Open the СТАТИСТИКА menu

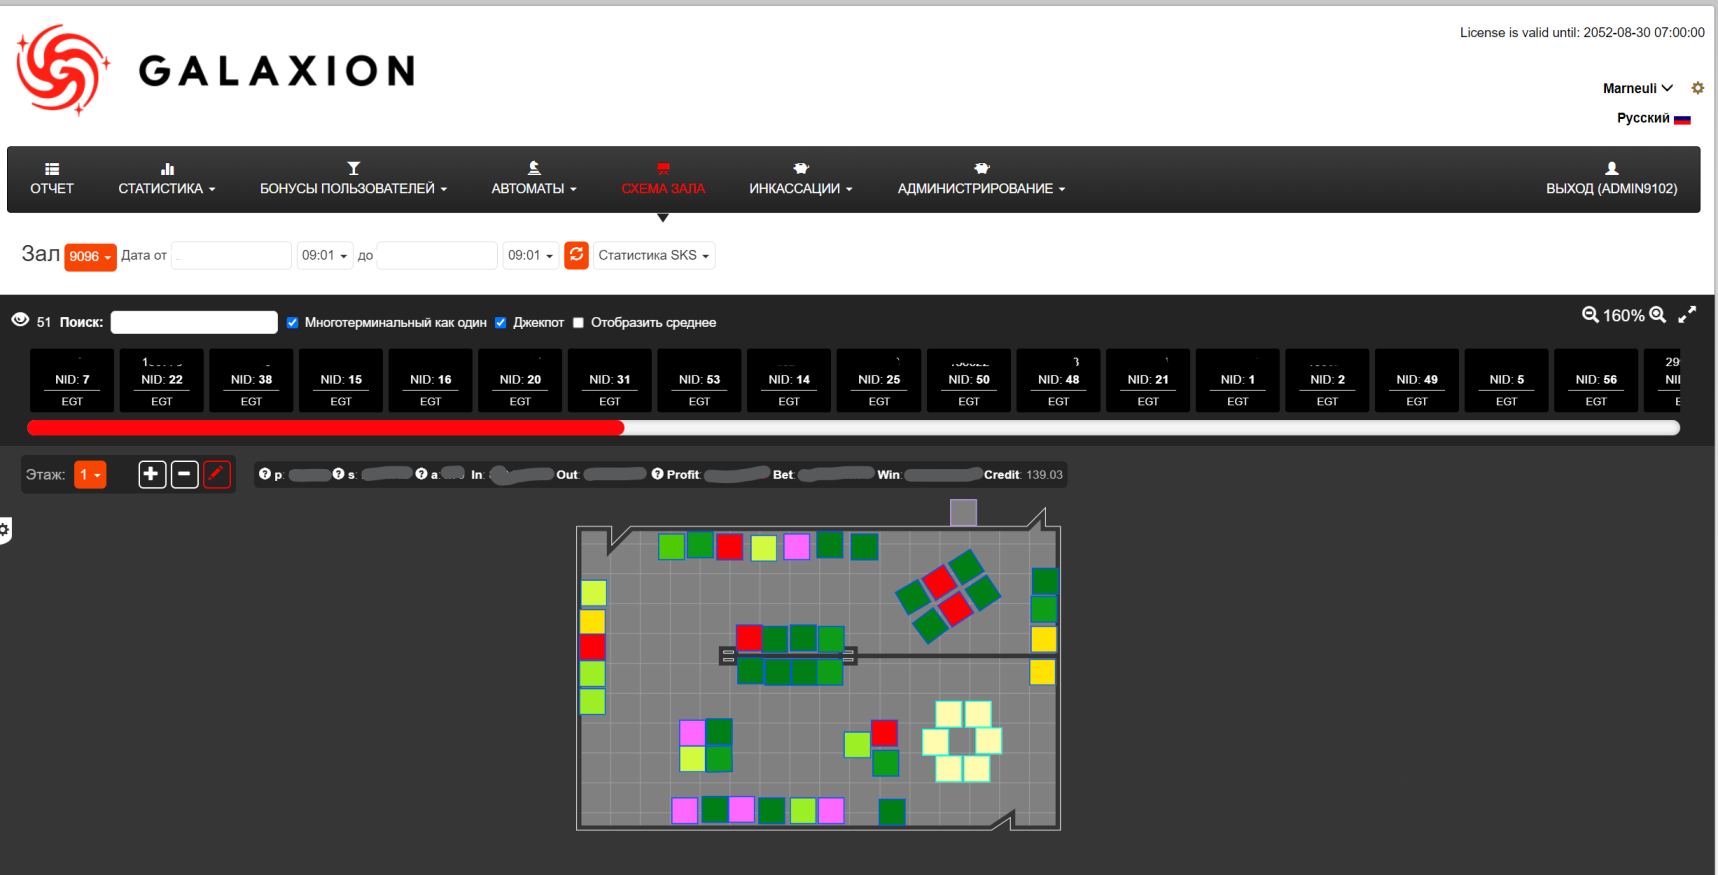[166, 179]
